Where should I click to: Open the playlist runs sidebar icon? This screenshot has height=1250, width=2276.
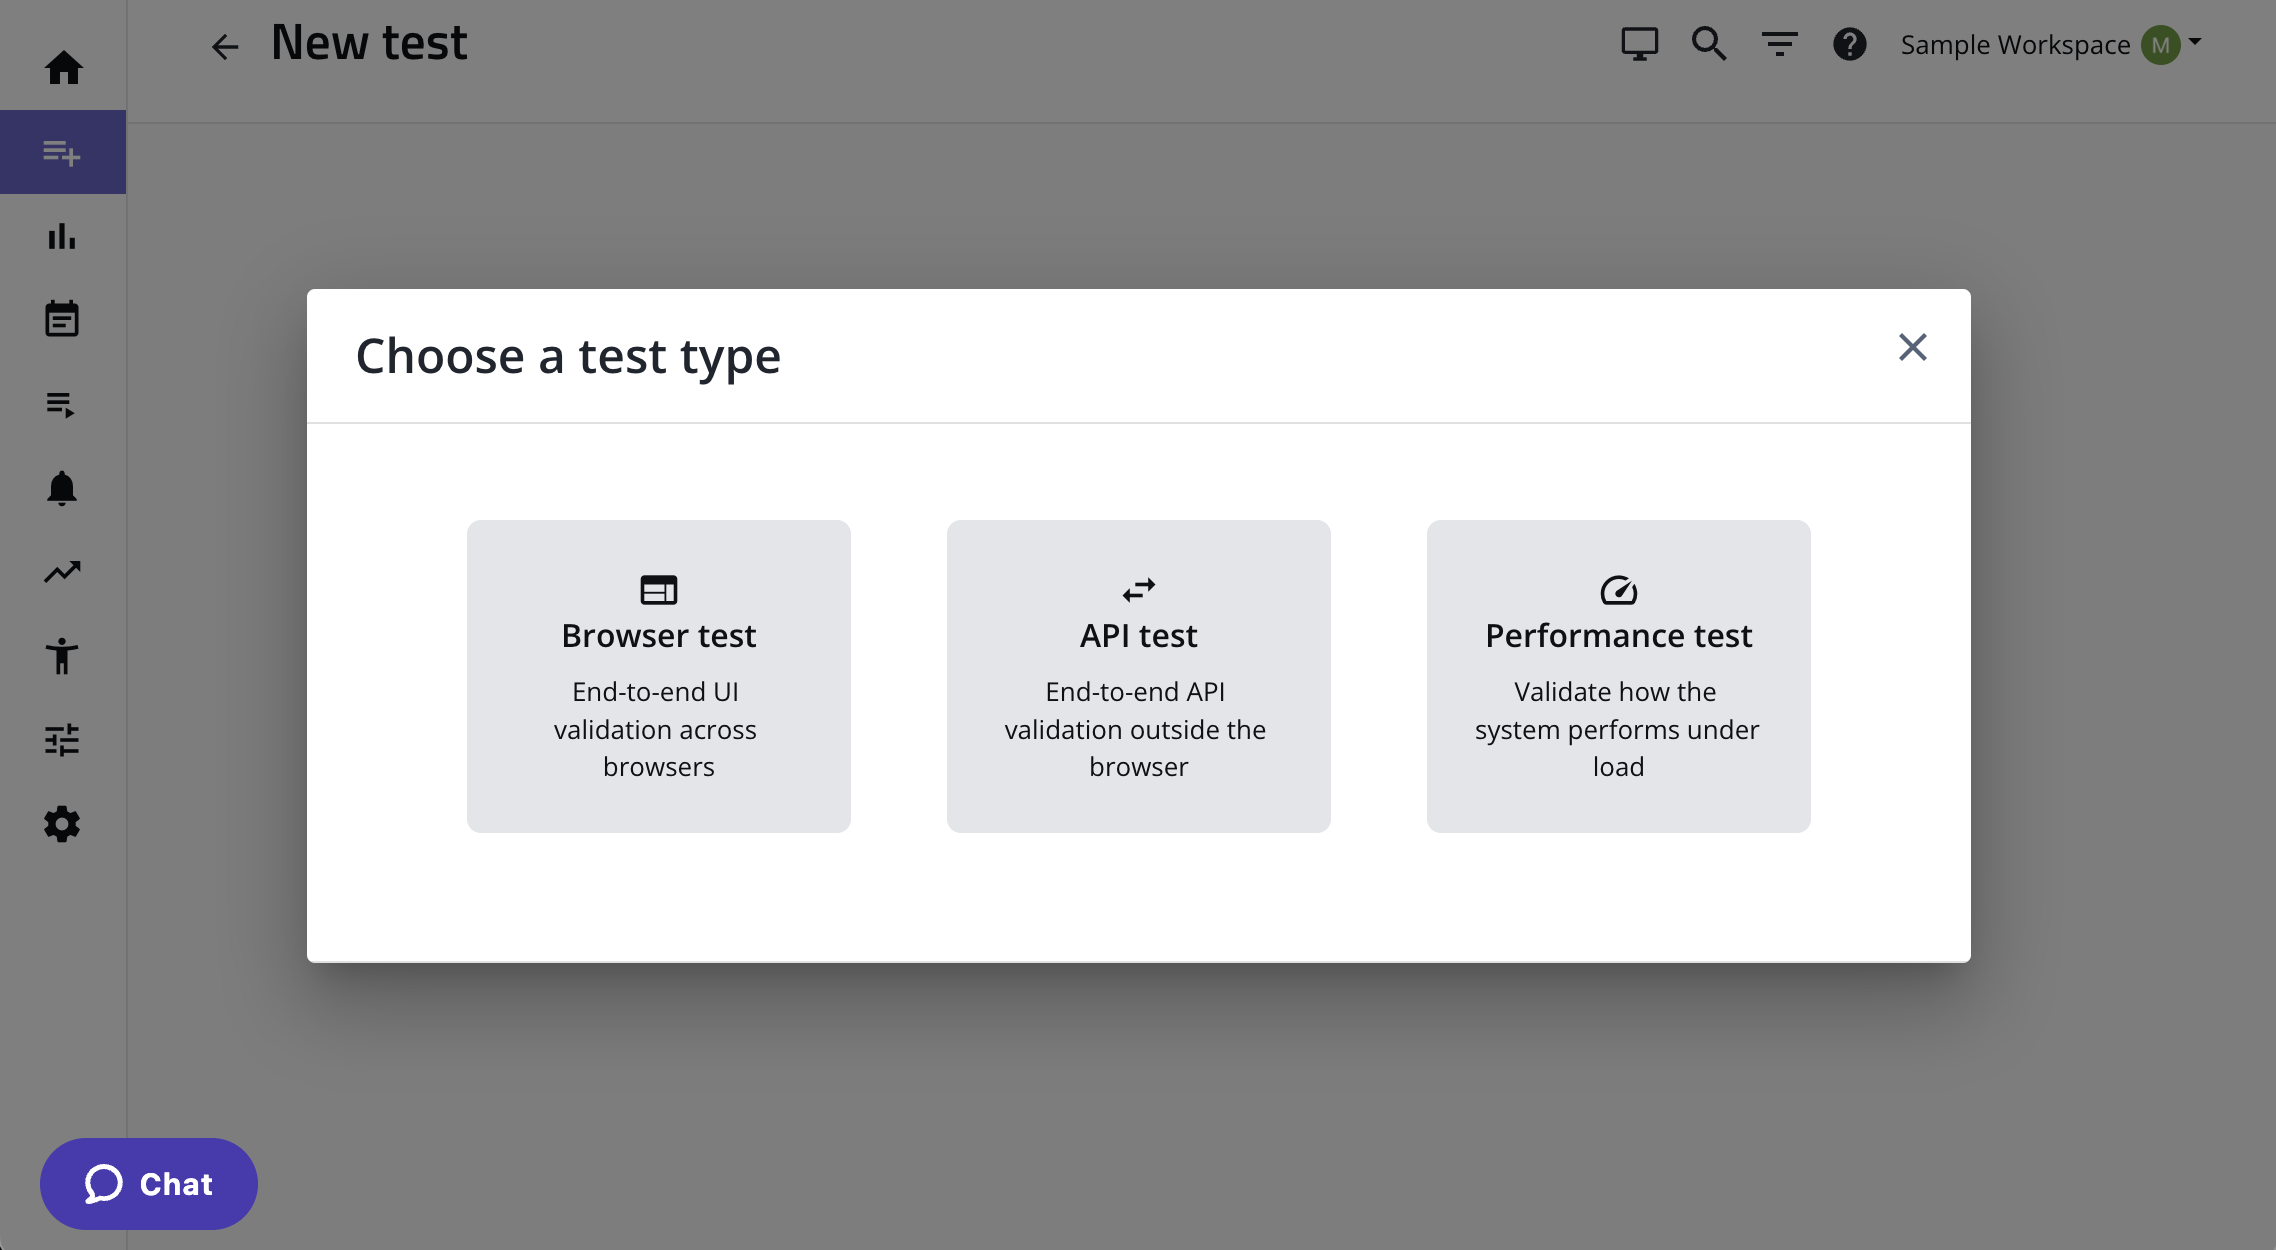pyautogui.click(x=62, y=404)
